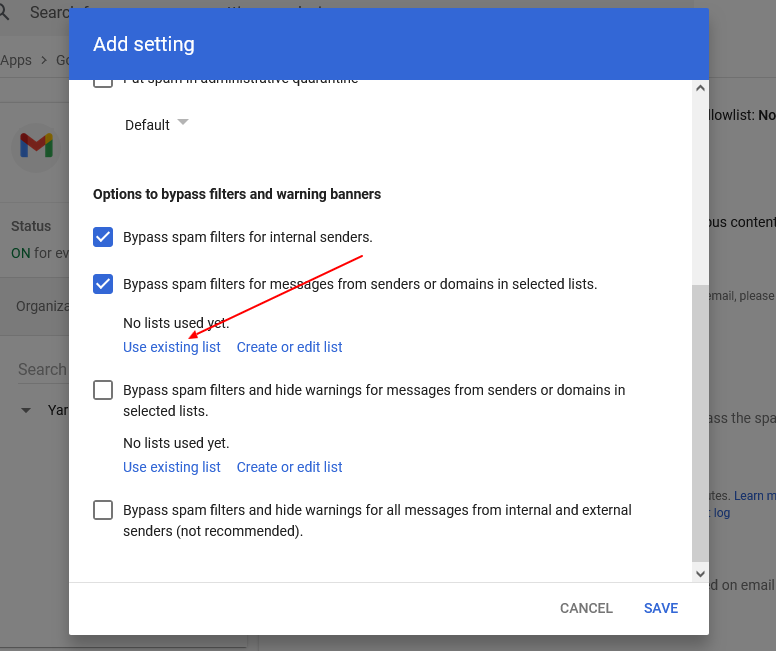Expand the Yar organization tree arrow

coord(26,410)
